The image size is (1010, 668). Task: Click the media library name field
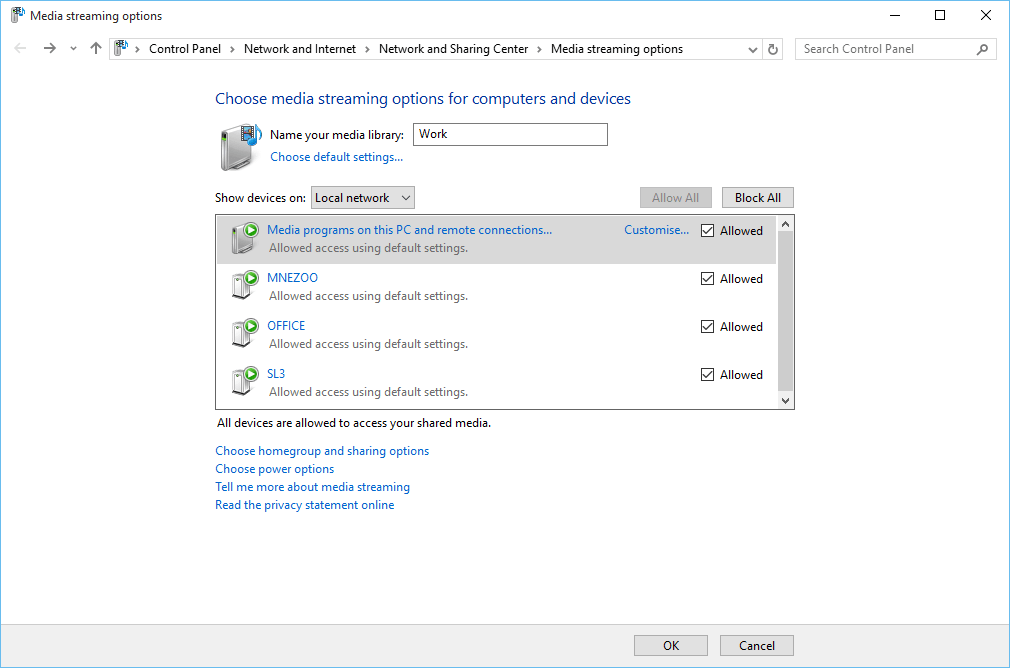coord(510,134)
